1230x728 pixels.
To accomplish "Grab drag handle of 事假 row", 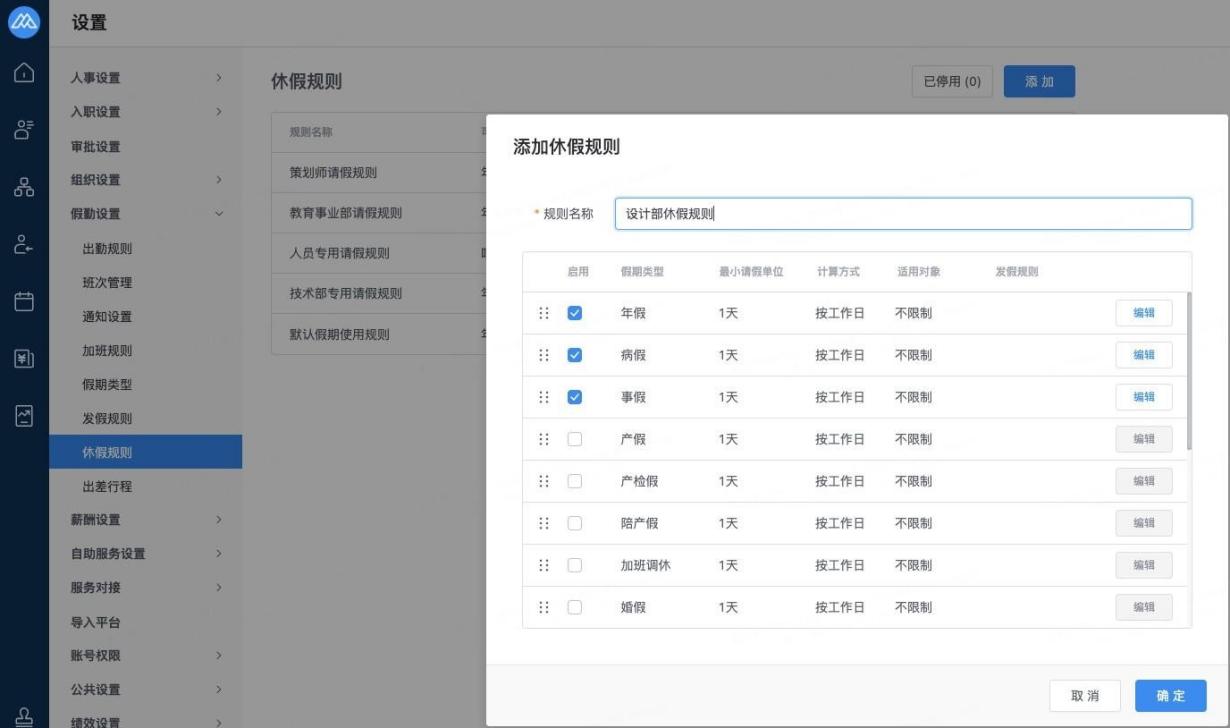I will [544, 397].
